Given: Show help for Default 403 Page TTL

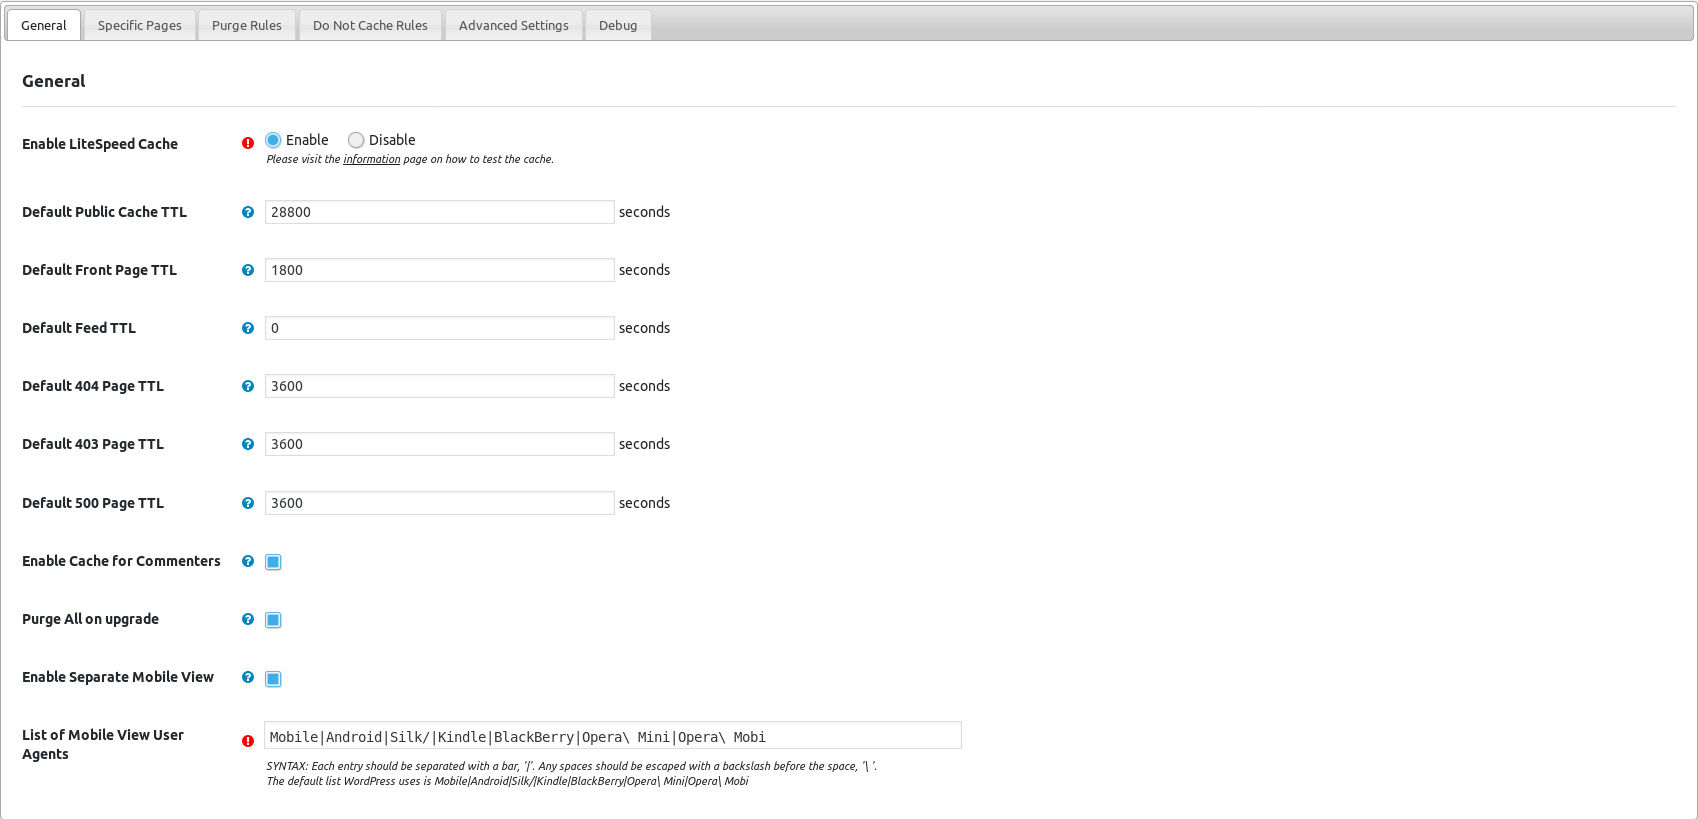Looking at the screenshot, I should 248,444.
